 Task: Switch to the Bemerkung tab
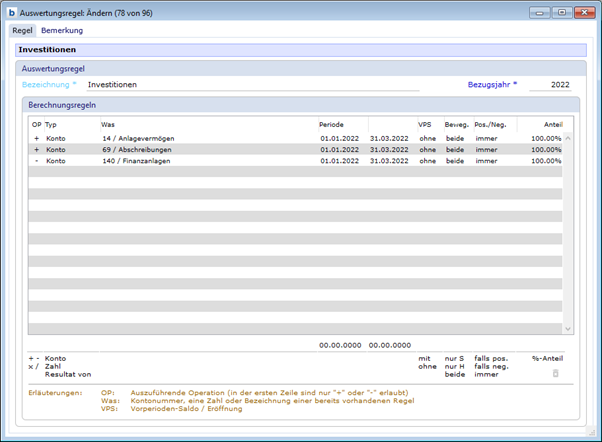pos(62,31)
